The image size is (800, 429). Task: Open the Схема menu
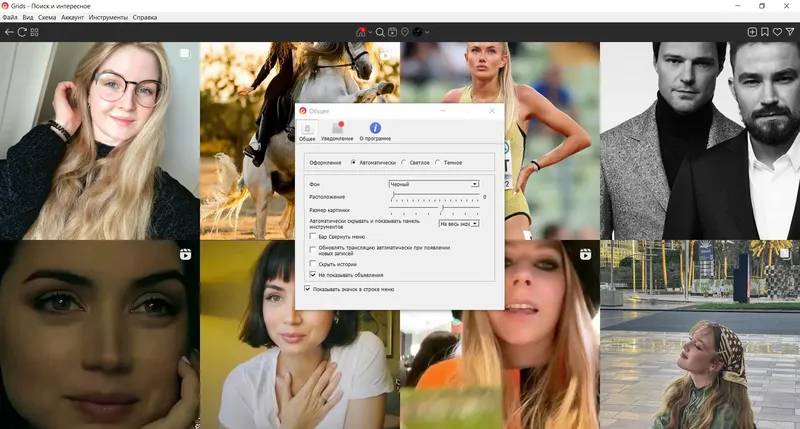tap(47, 17)
